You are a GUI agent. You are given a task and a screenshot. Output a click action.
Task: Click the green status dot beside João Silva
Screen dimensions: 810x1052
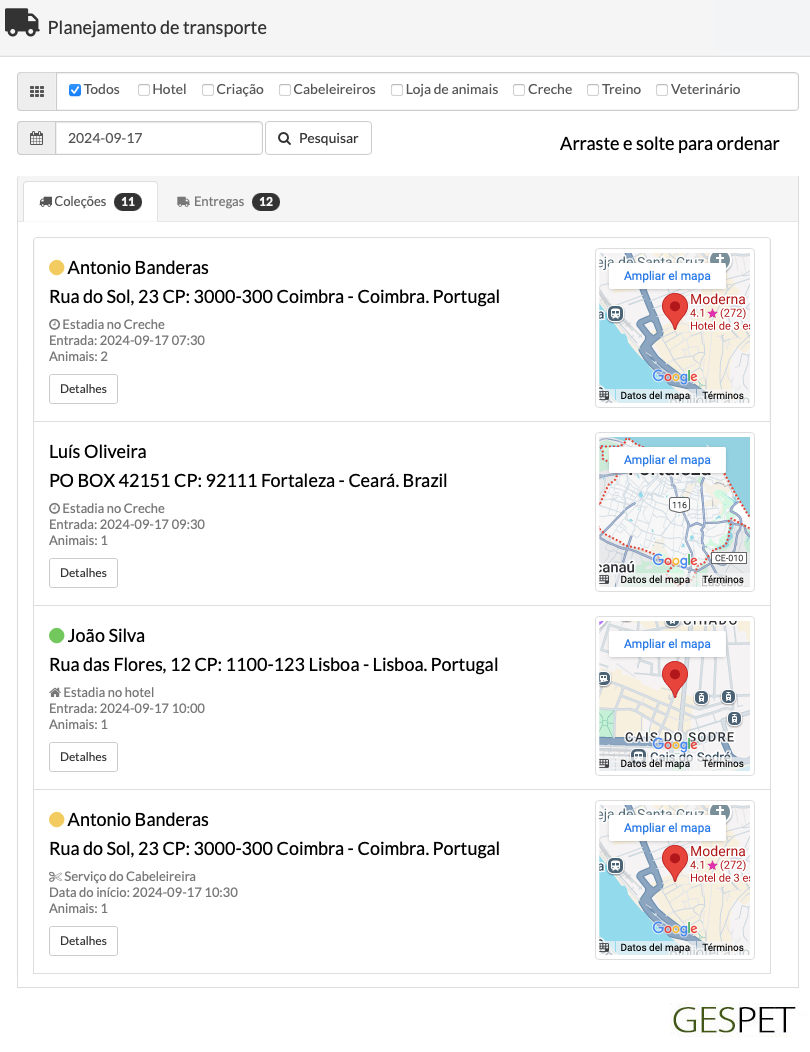(56, 635)
